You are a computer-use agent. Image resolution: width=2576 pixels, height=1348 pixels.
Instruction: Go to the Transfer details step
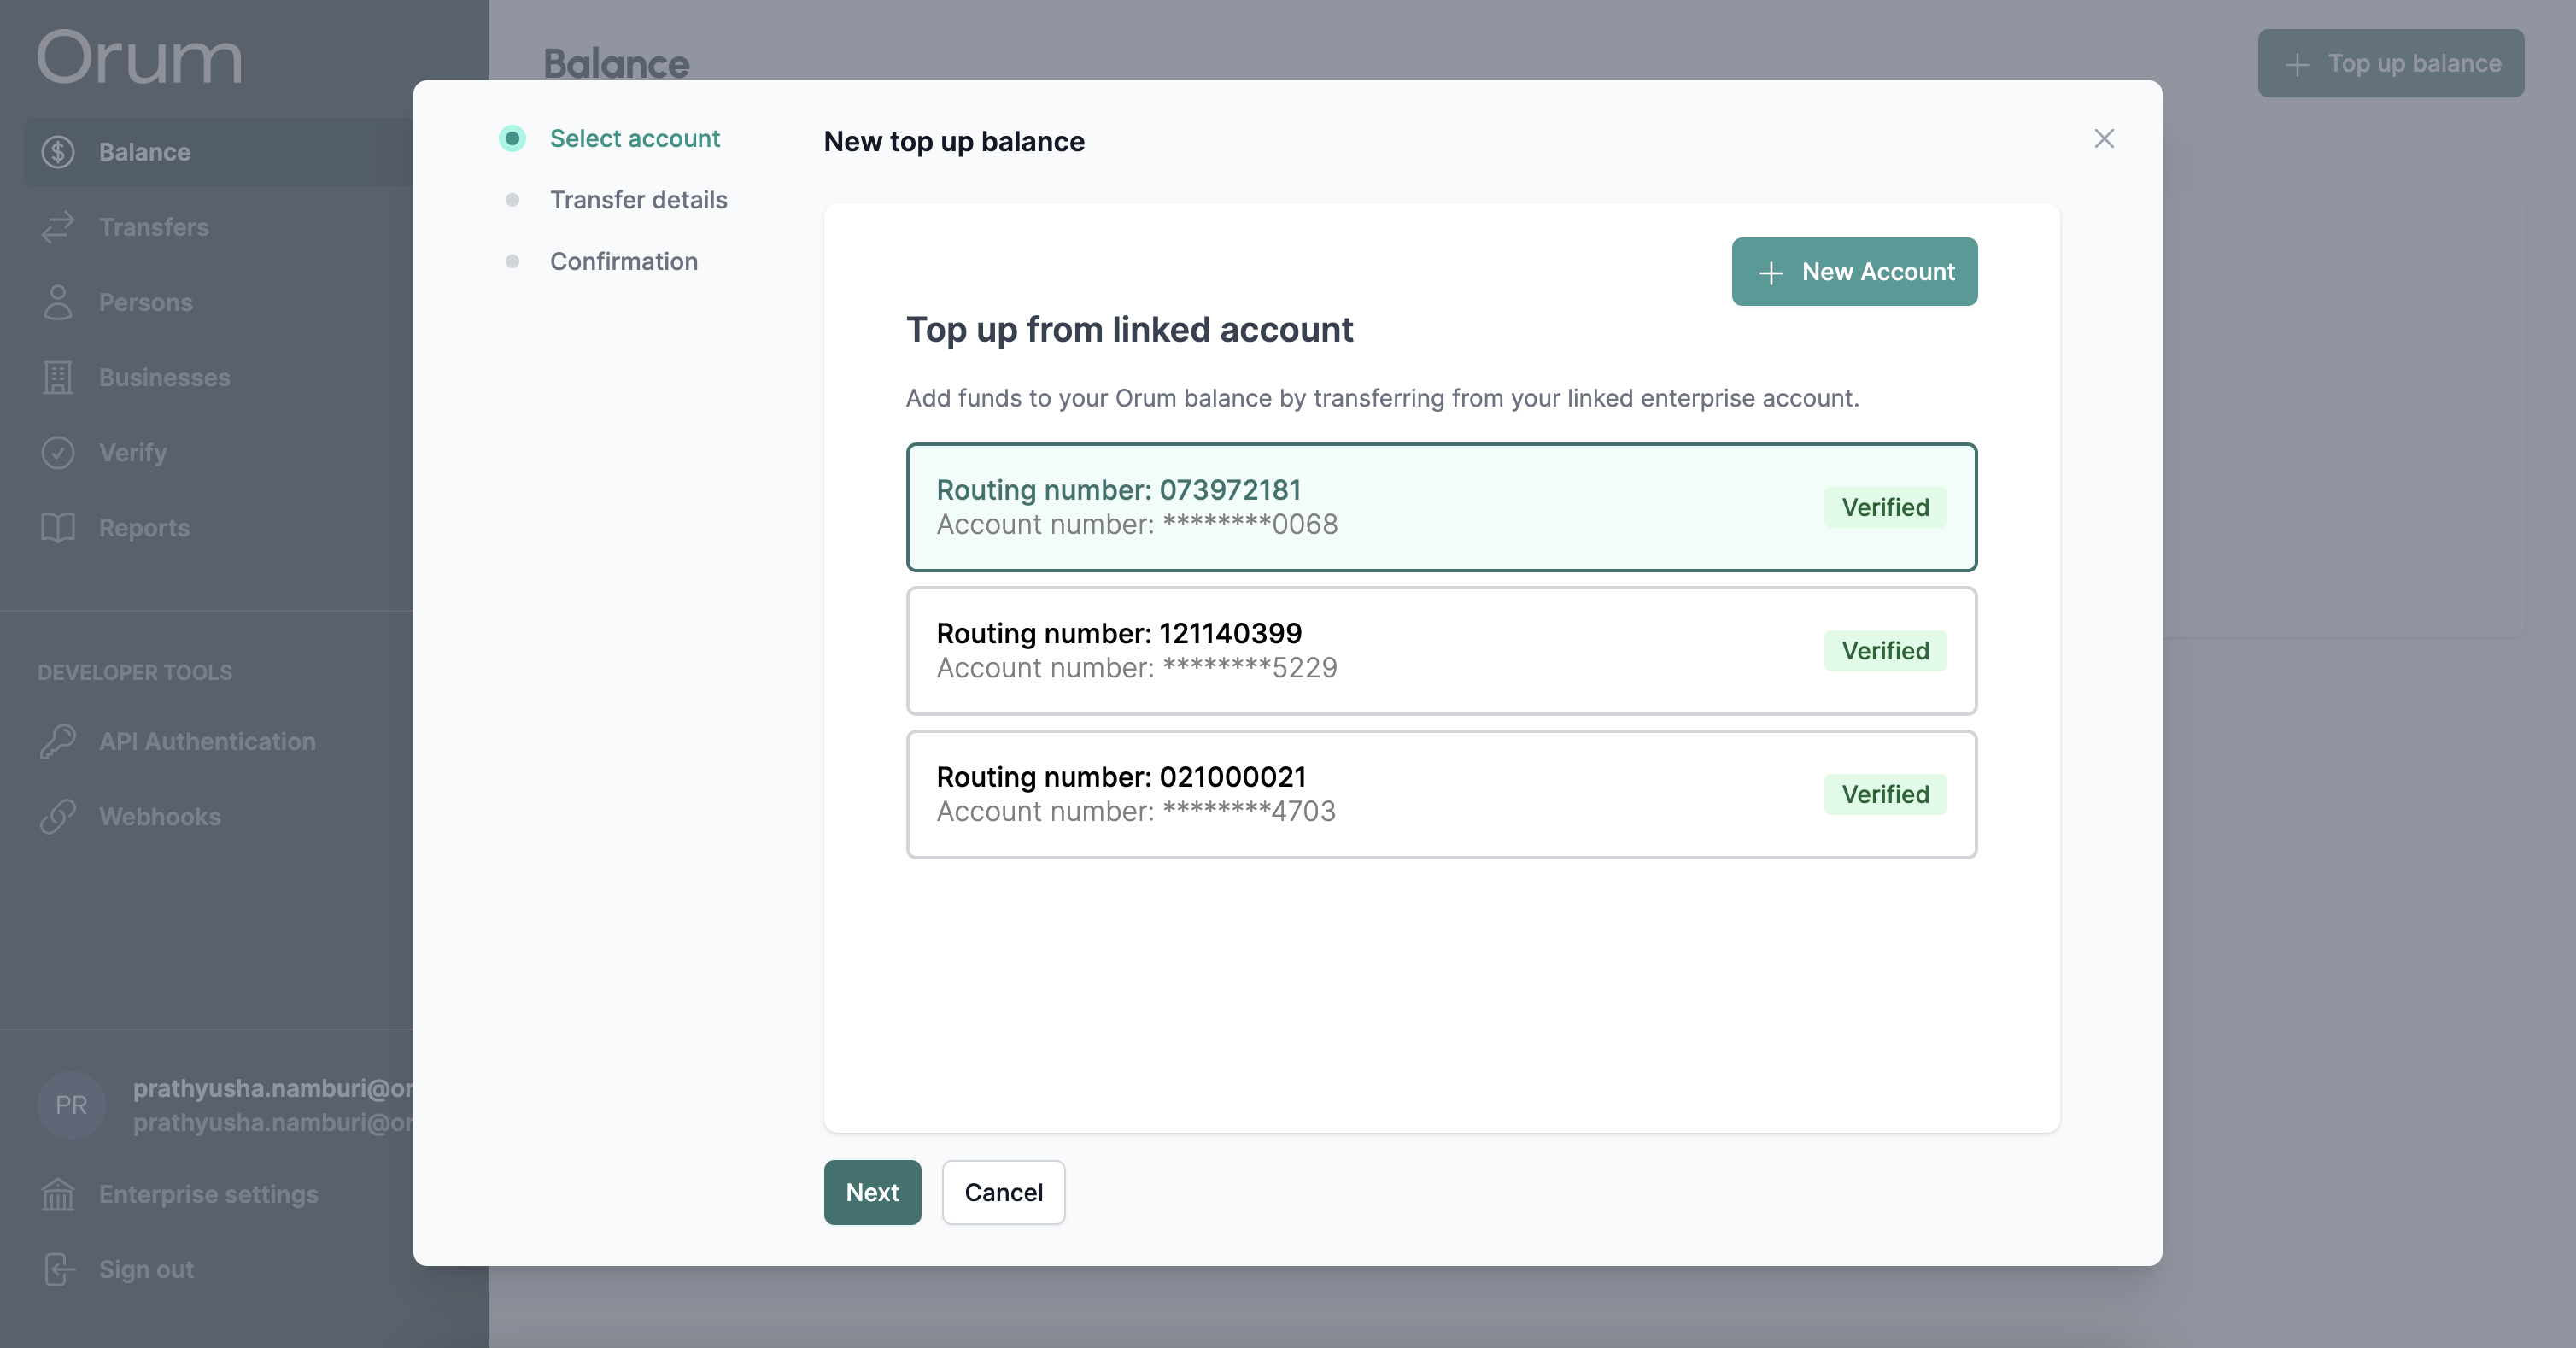[x=638, y=199]
